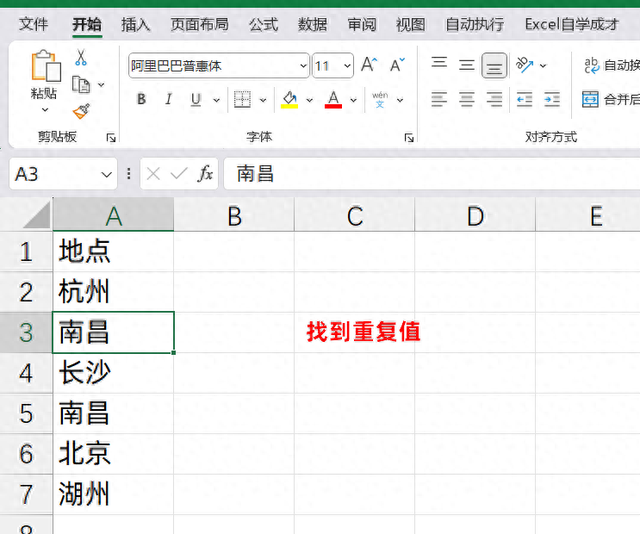The height and width of the screenshot is (534, 640).
Task: Open the 文件 File tab
Action: (33, 24)
